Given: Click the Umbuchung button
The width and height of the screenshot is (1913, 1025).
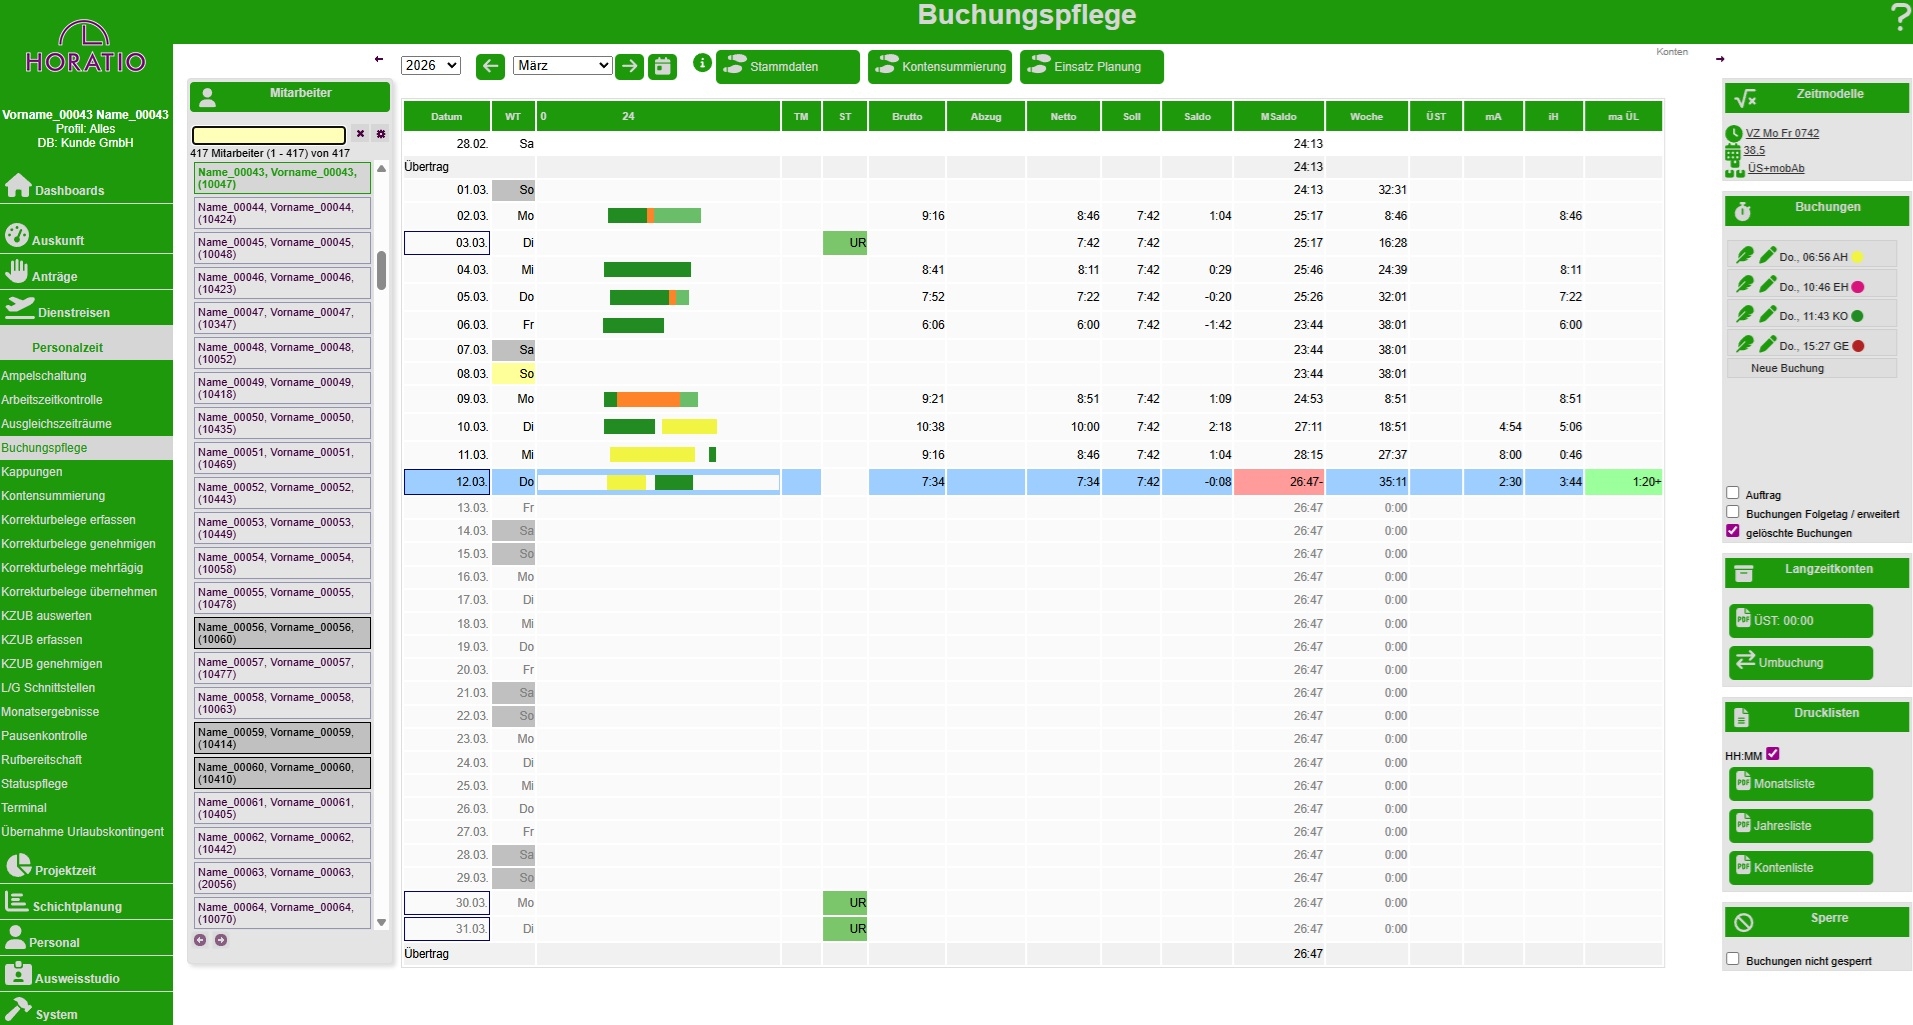Looking at the screenshot, I should click(x=1800, y=662).
